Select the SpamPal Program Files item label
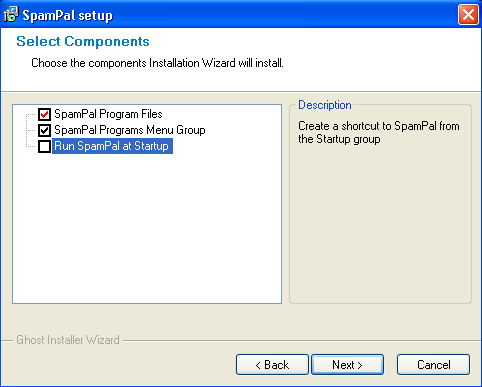482x387 pixels. pos(108,114)
